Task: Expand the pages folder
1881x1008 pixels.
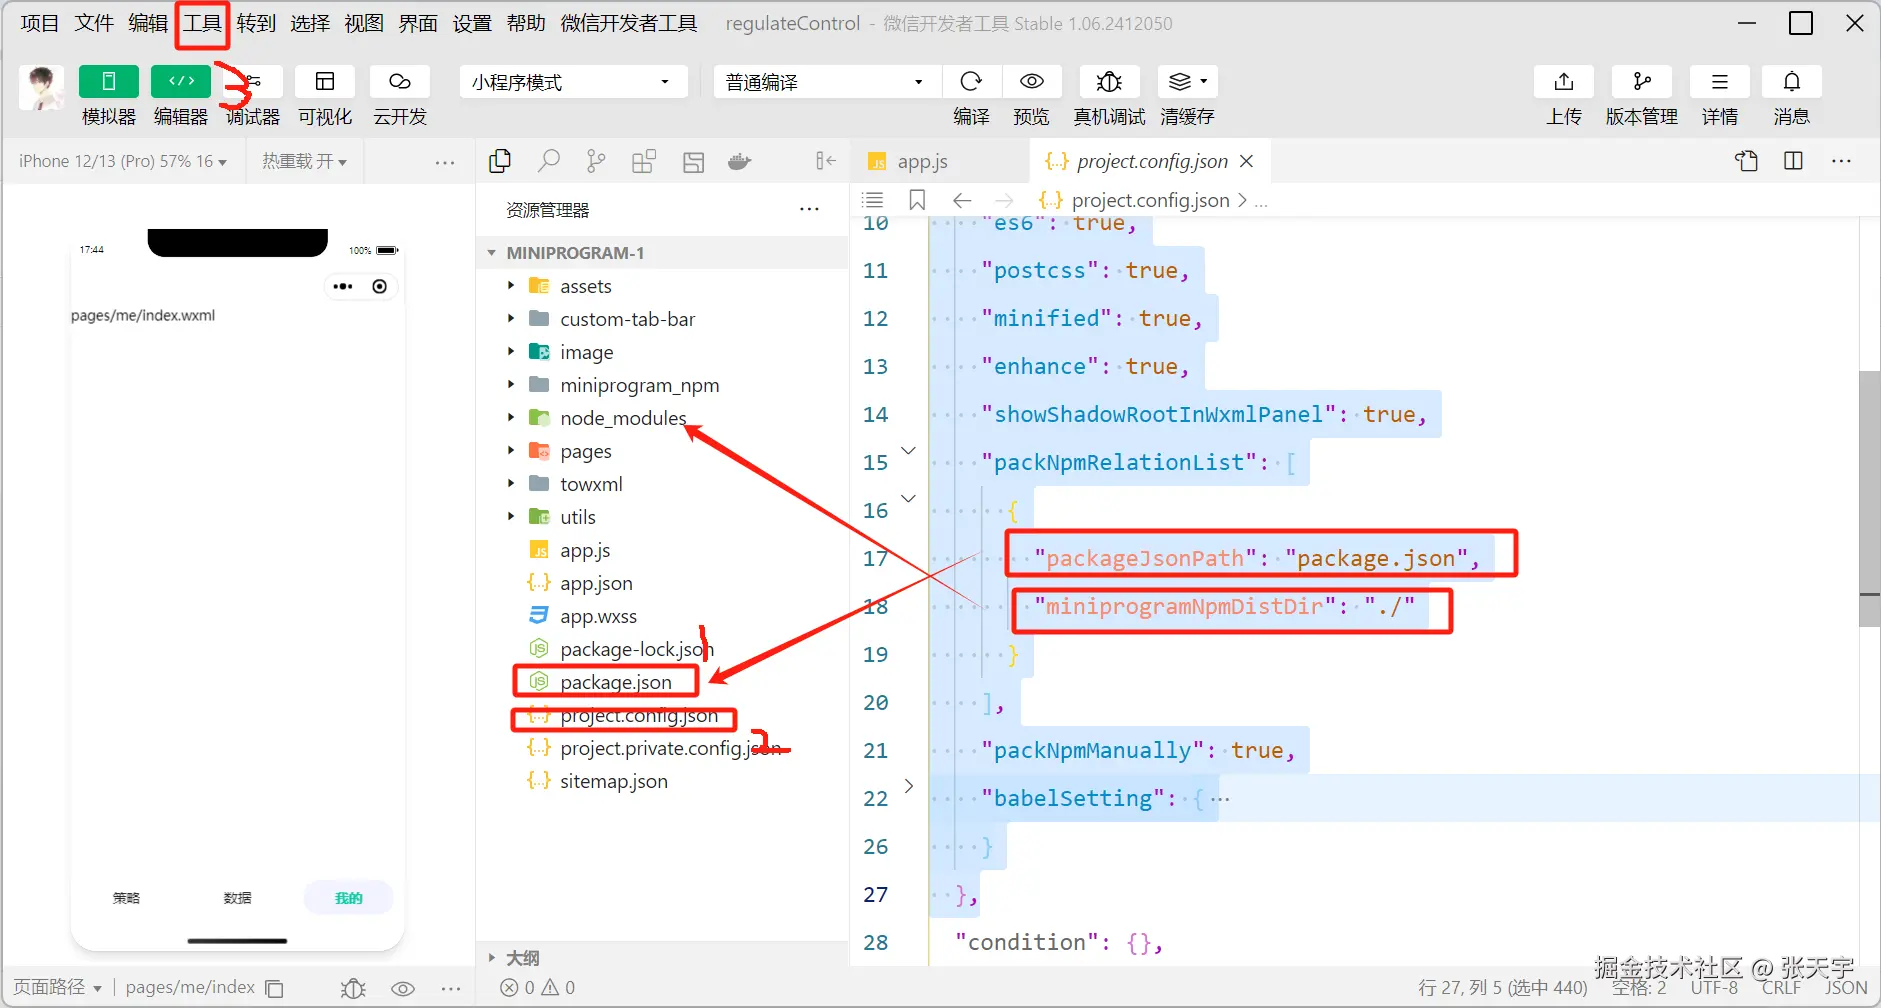Action: coord(511,451)
